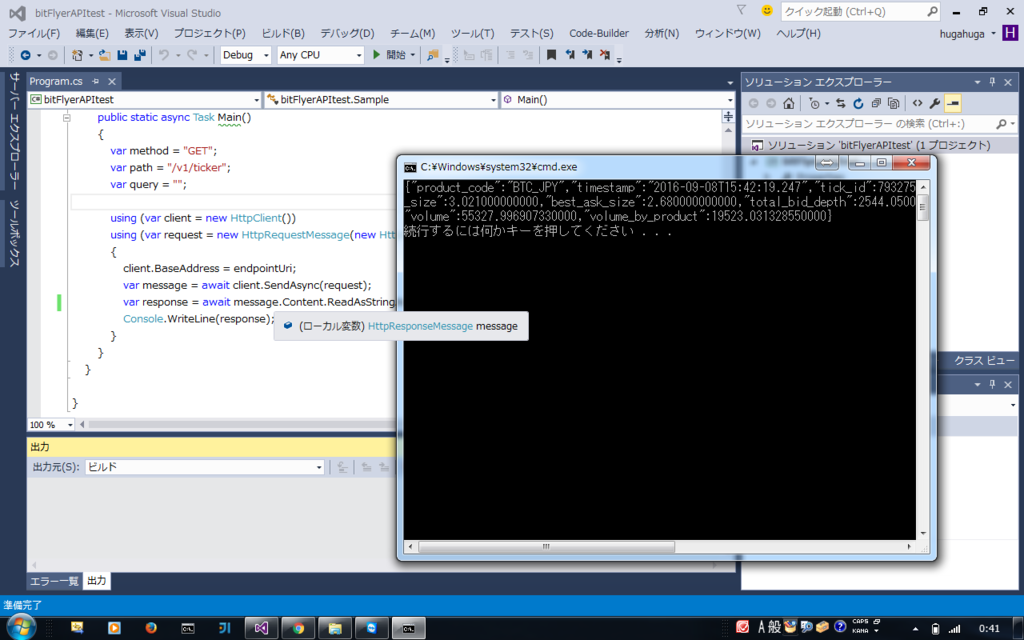This screenshot has height=640, width=1024.
Task: View code from Solution Explorer toolbar
Action: (918, 103)
